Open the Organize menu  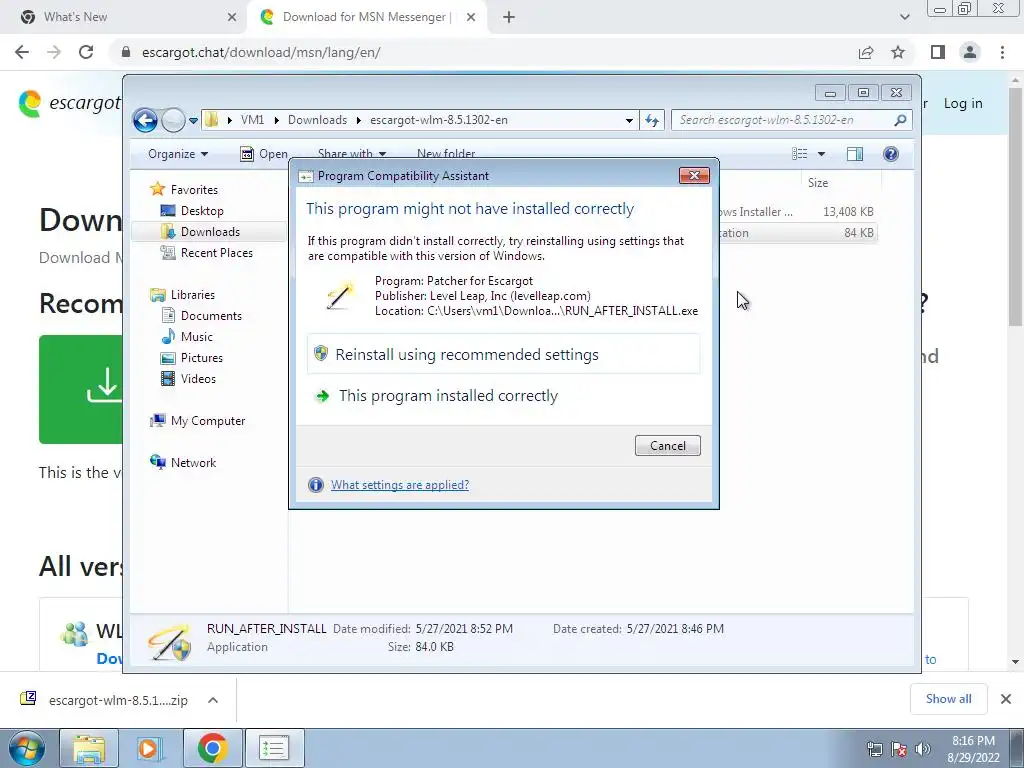pos(178,154)
